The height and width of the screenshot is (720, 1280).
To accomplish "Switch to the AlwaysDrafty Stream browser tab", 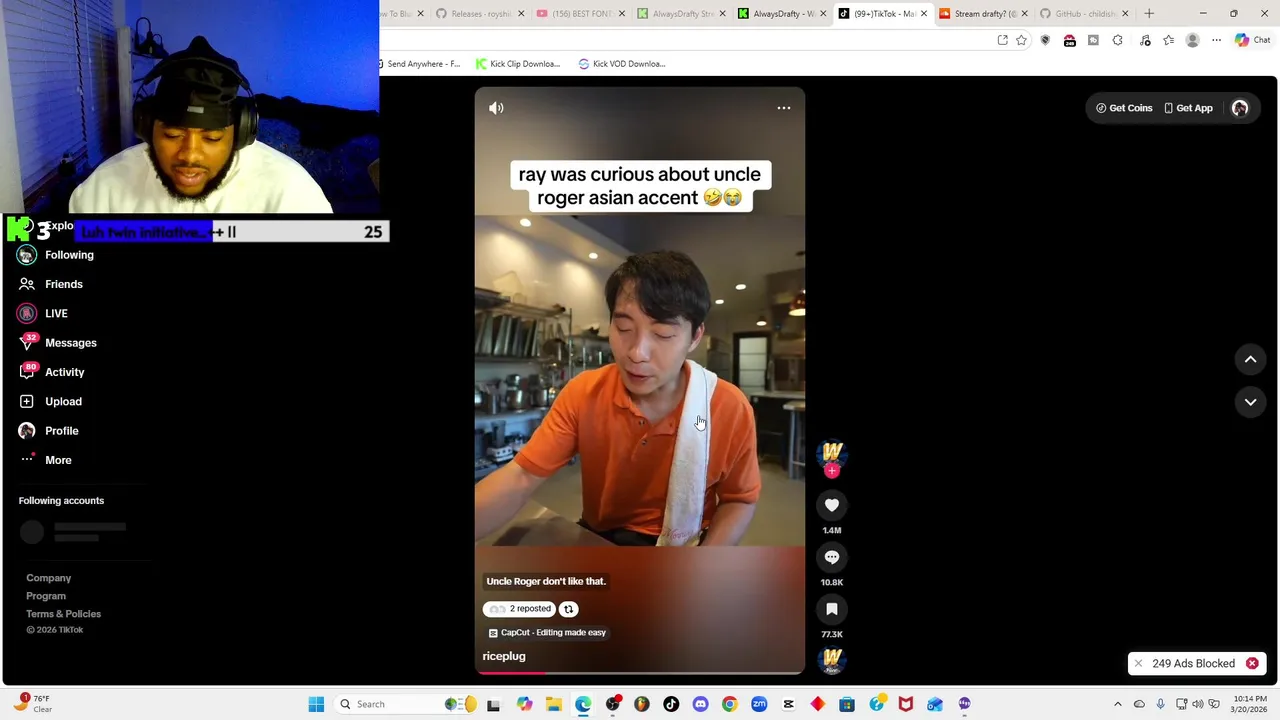I will pyautogui.click(x=681, y=14).
